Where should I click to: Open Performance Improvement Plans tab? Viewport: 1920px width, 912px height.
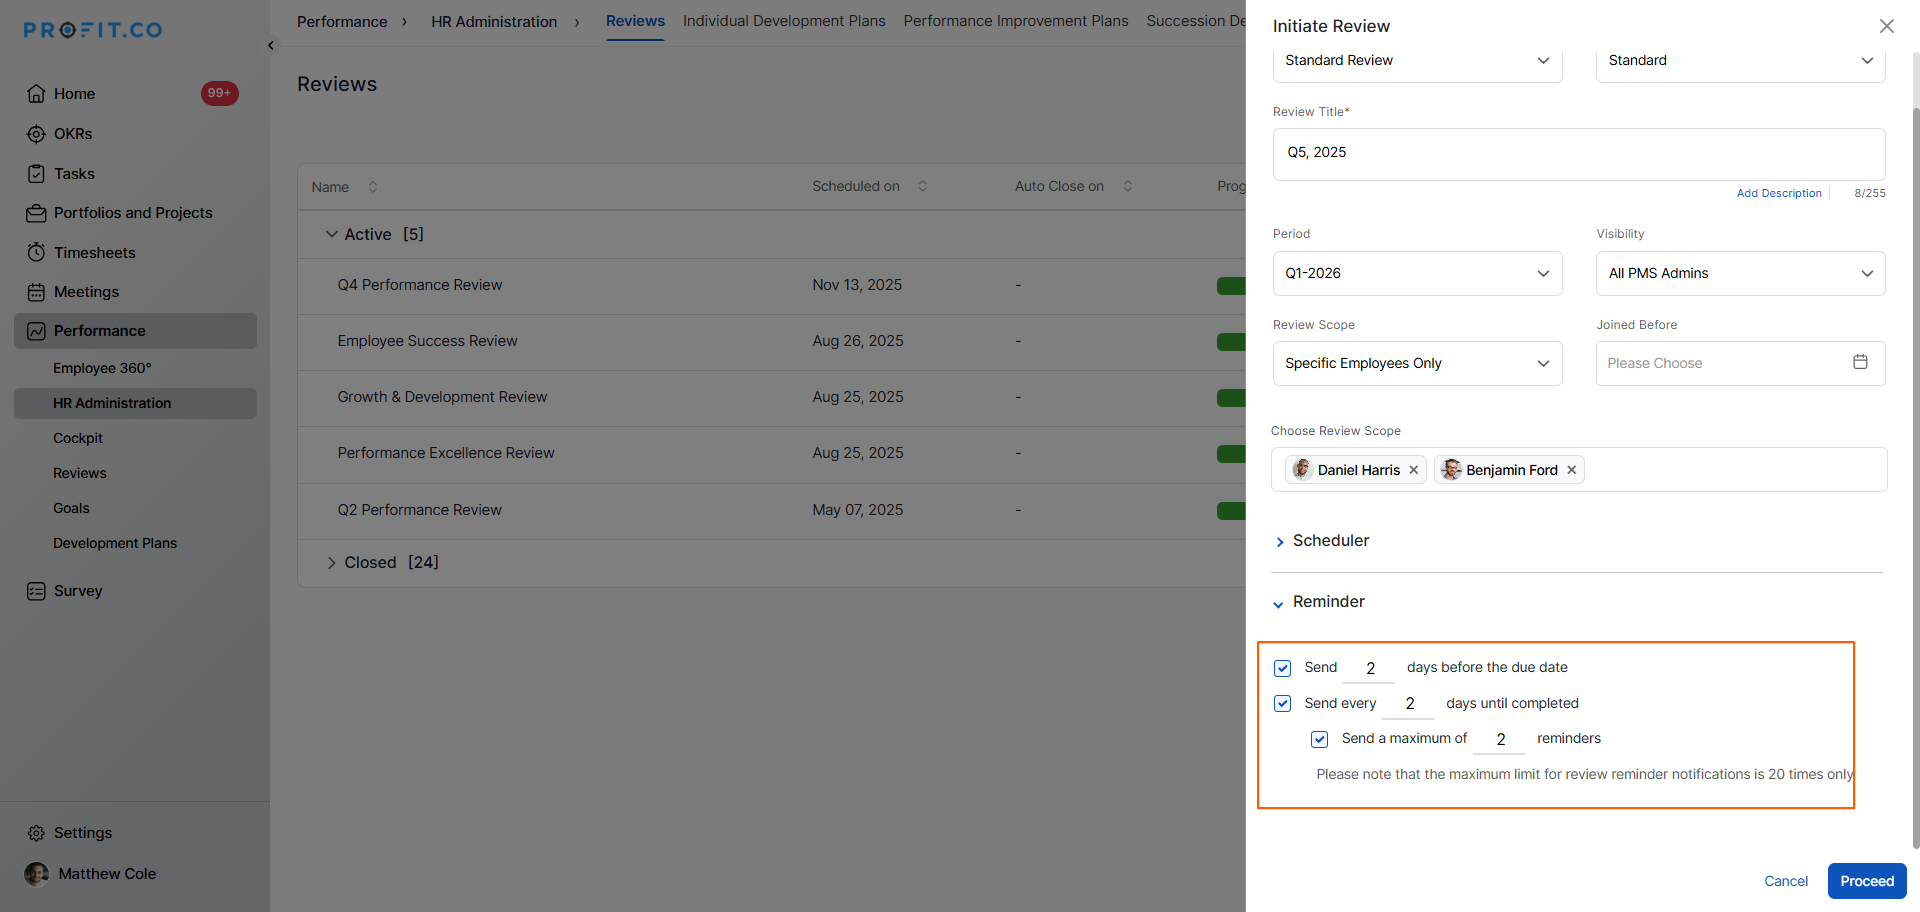[x=1015, y=21]
